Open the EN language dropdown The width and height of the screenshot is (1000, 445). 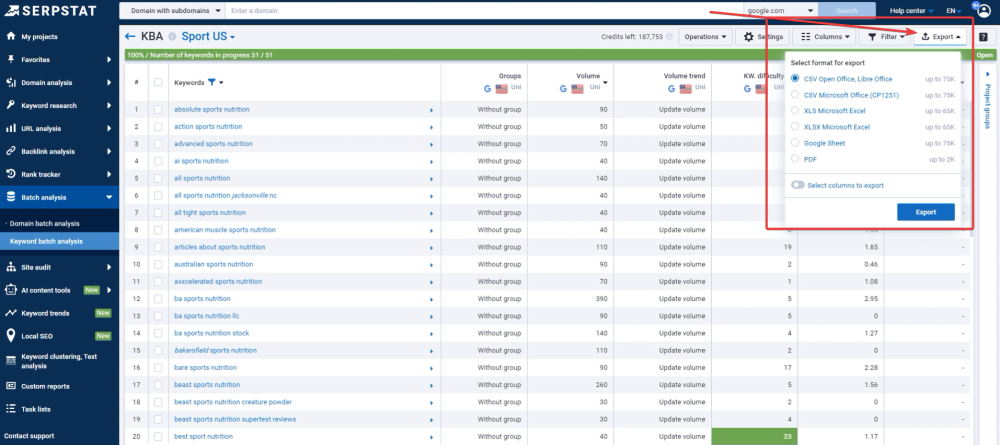point(953,11)
